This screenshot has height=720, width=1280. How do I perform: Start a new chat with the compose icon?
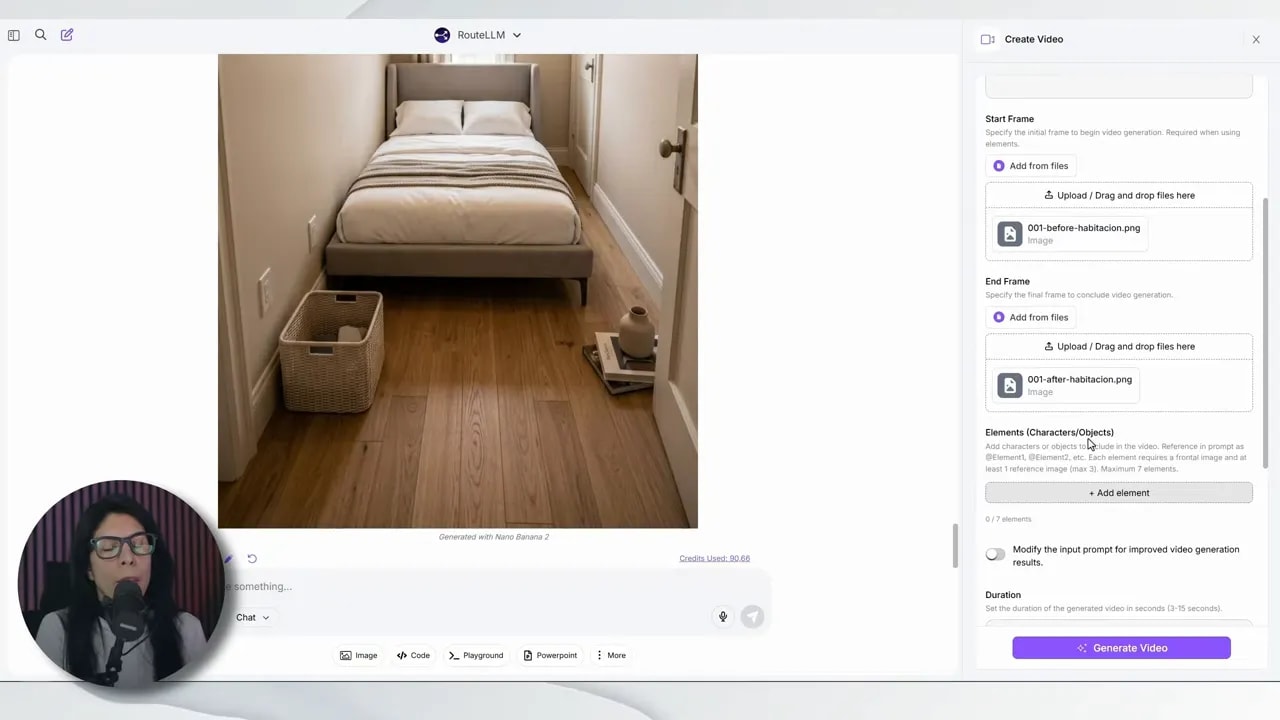(x=67, y=35)
